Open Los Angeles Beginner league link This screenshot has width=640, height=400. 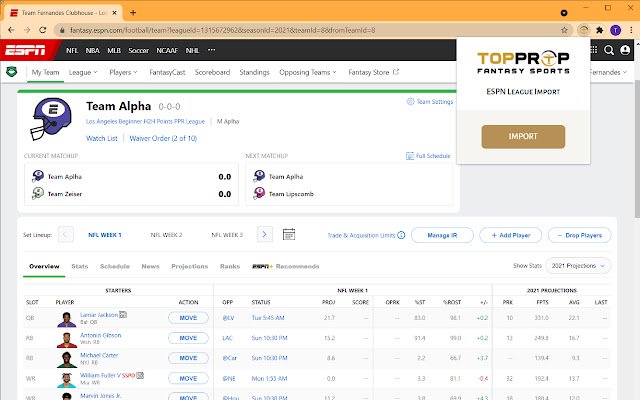(x=145, y=121)
